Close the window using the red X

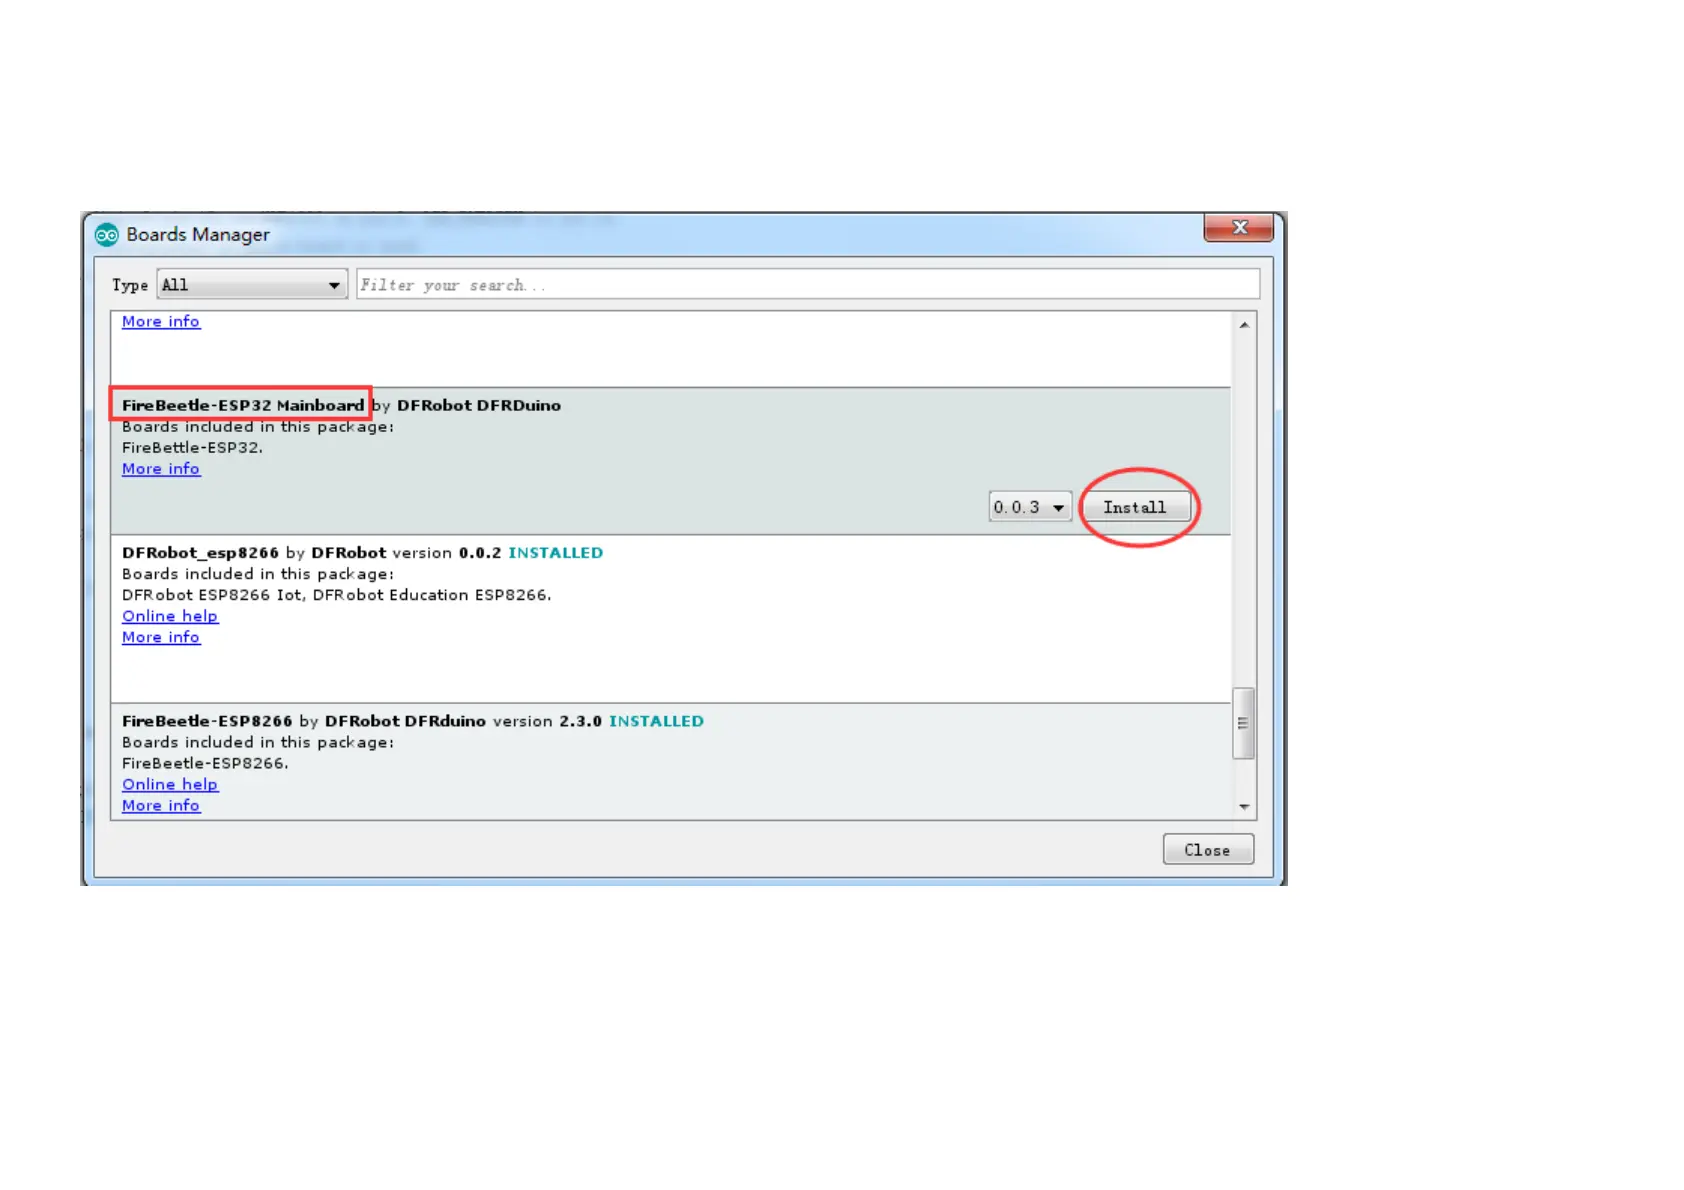pos(1239,228)
